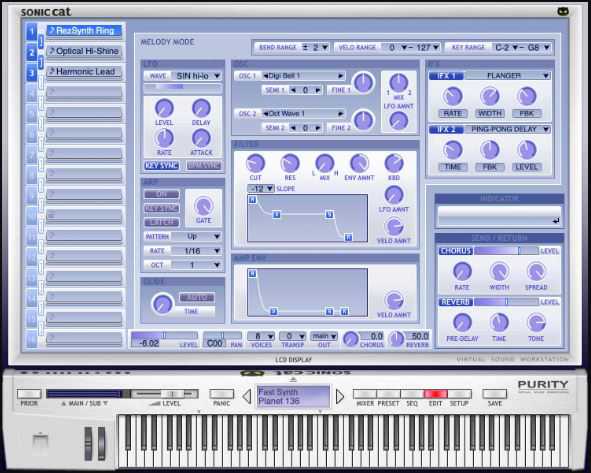Switch to the Seq page

412,394
